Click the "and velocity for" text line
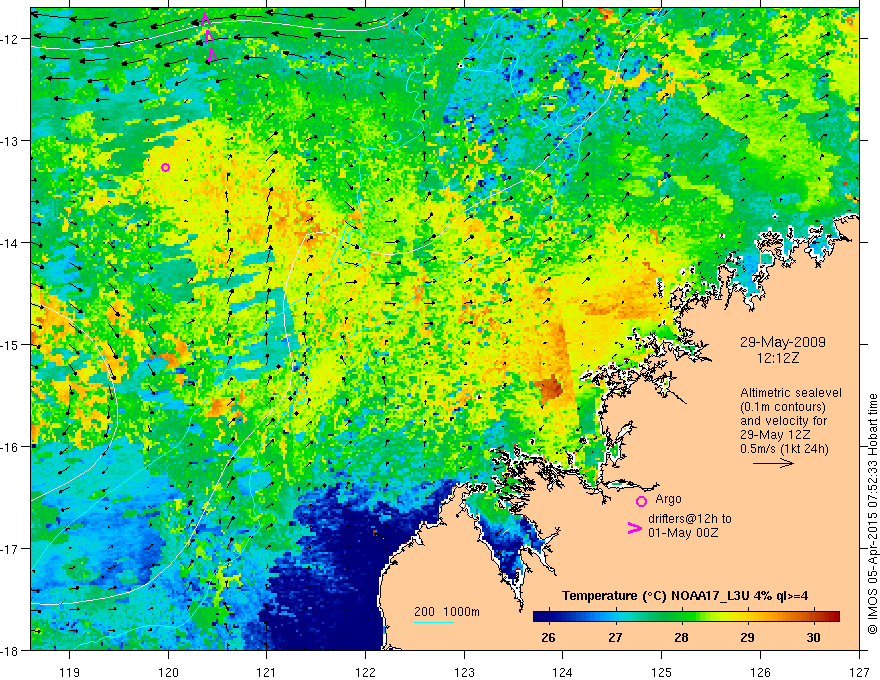Screen dimensions: 880x680 point(783,421)
